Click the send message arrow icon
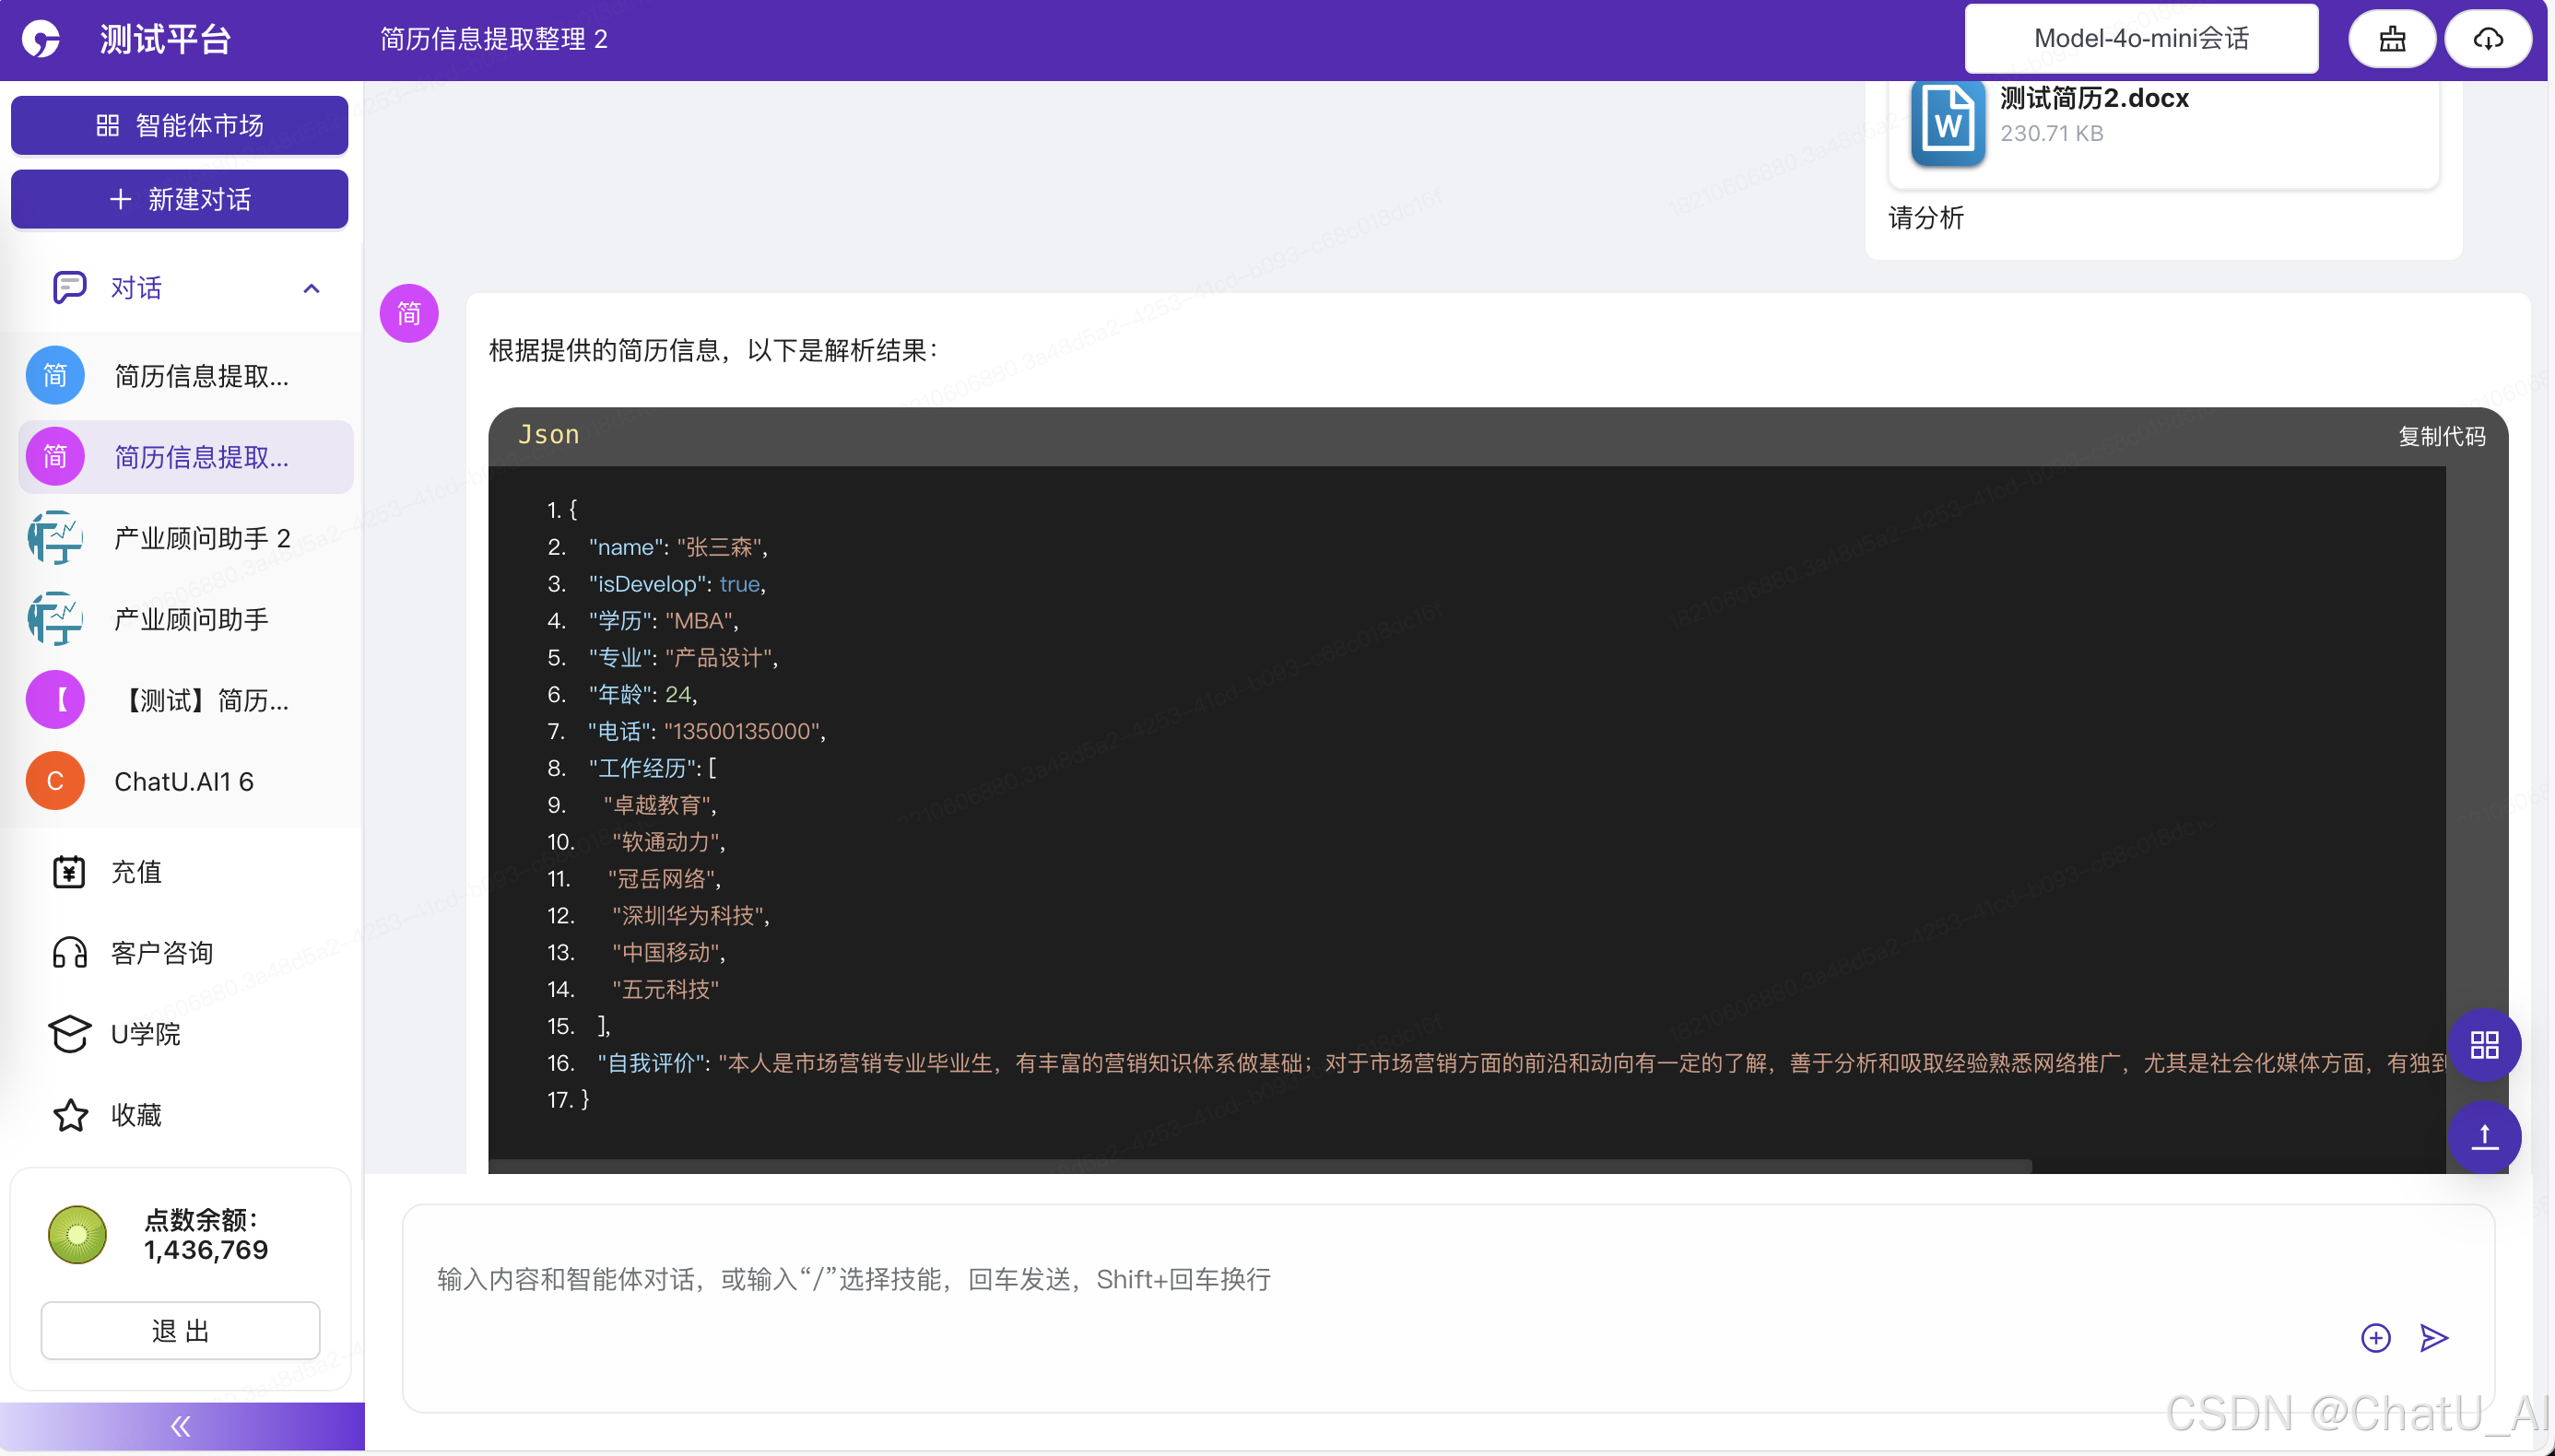 pos(2433,1337)
